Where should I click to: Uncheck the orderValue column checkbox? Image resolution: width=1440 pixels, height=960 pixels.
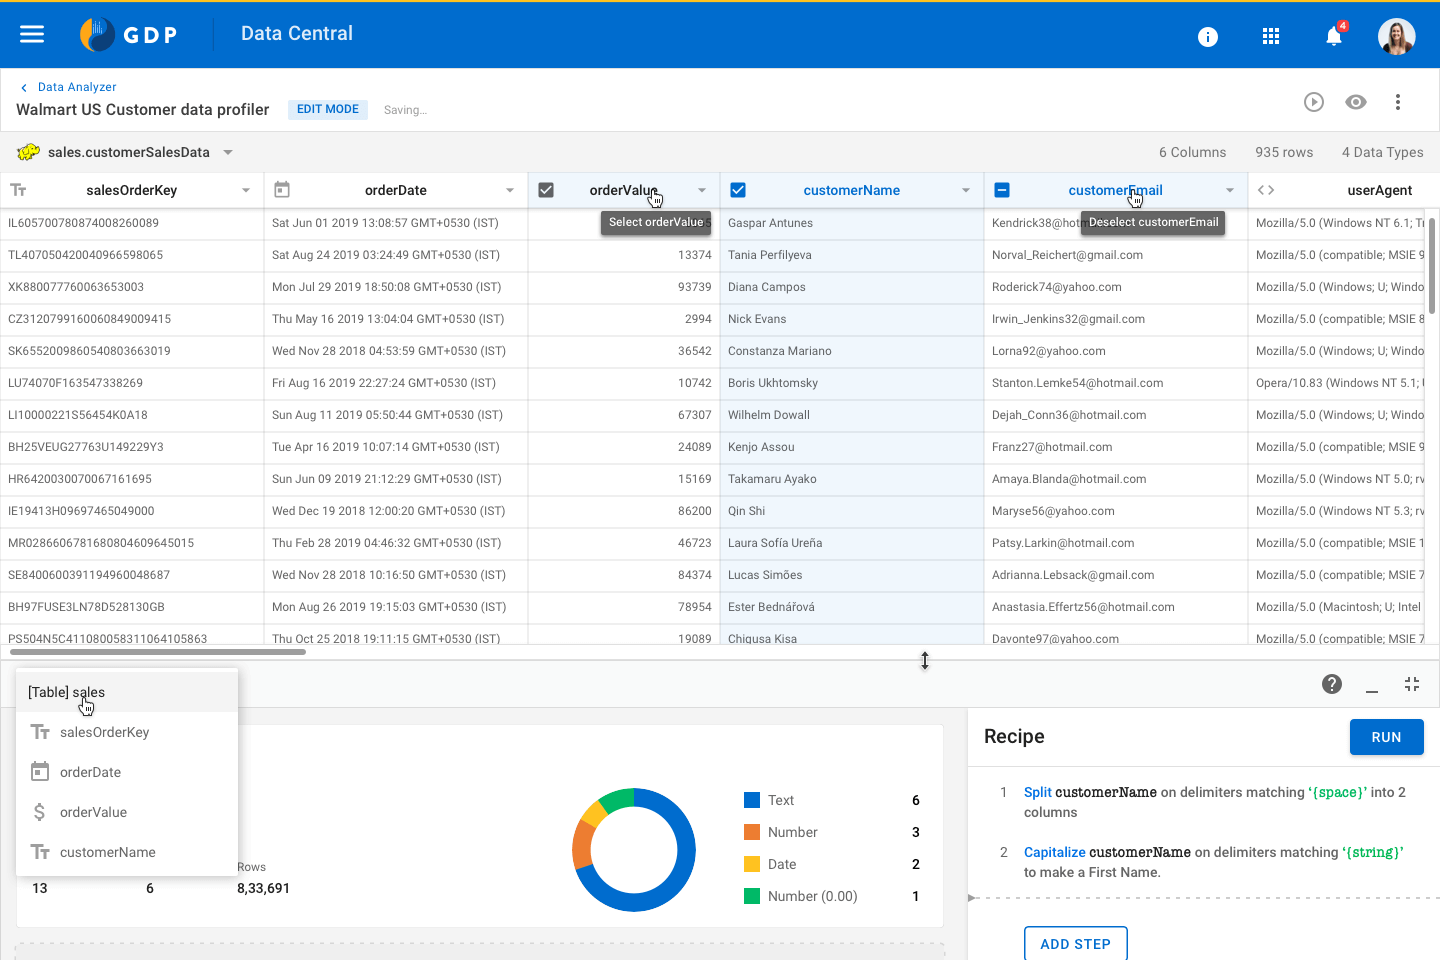tap(546, 189)
